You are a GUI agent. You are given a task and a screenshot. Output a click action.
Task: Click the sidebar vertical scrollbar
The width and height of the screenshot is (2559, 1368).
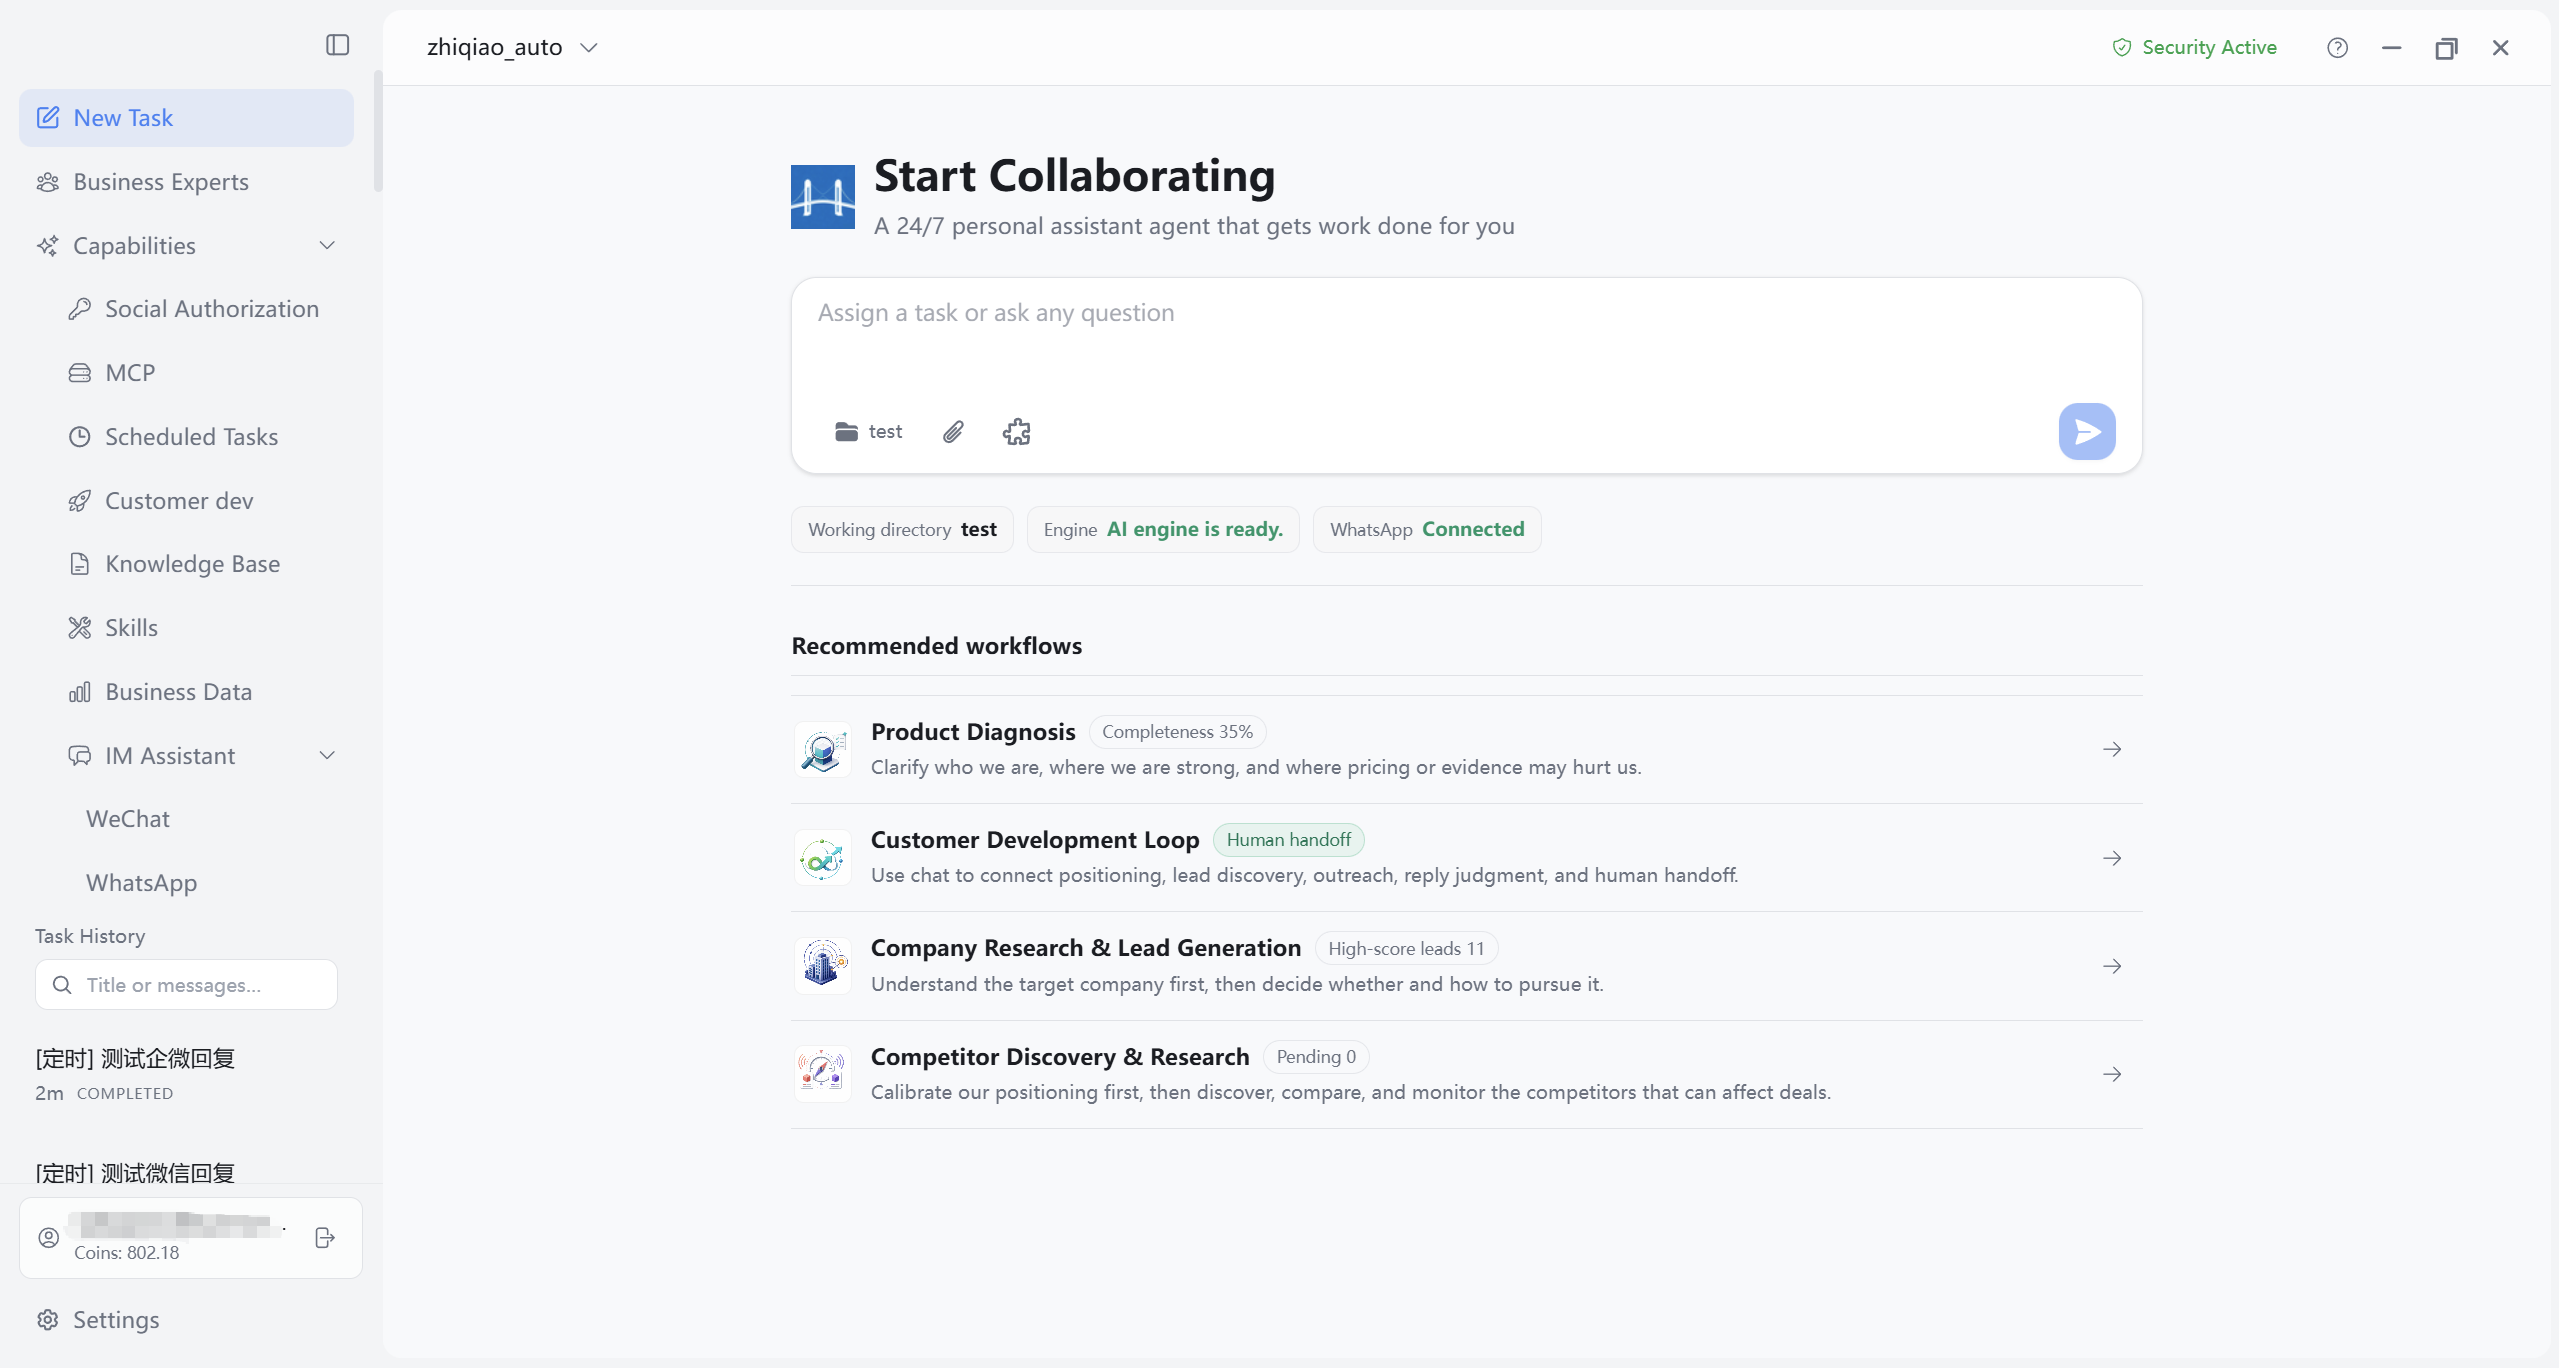click(x=378, y=130)
